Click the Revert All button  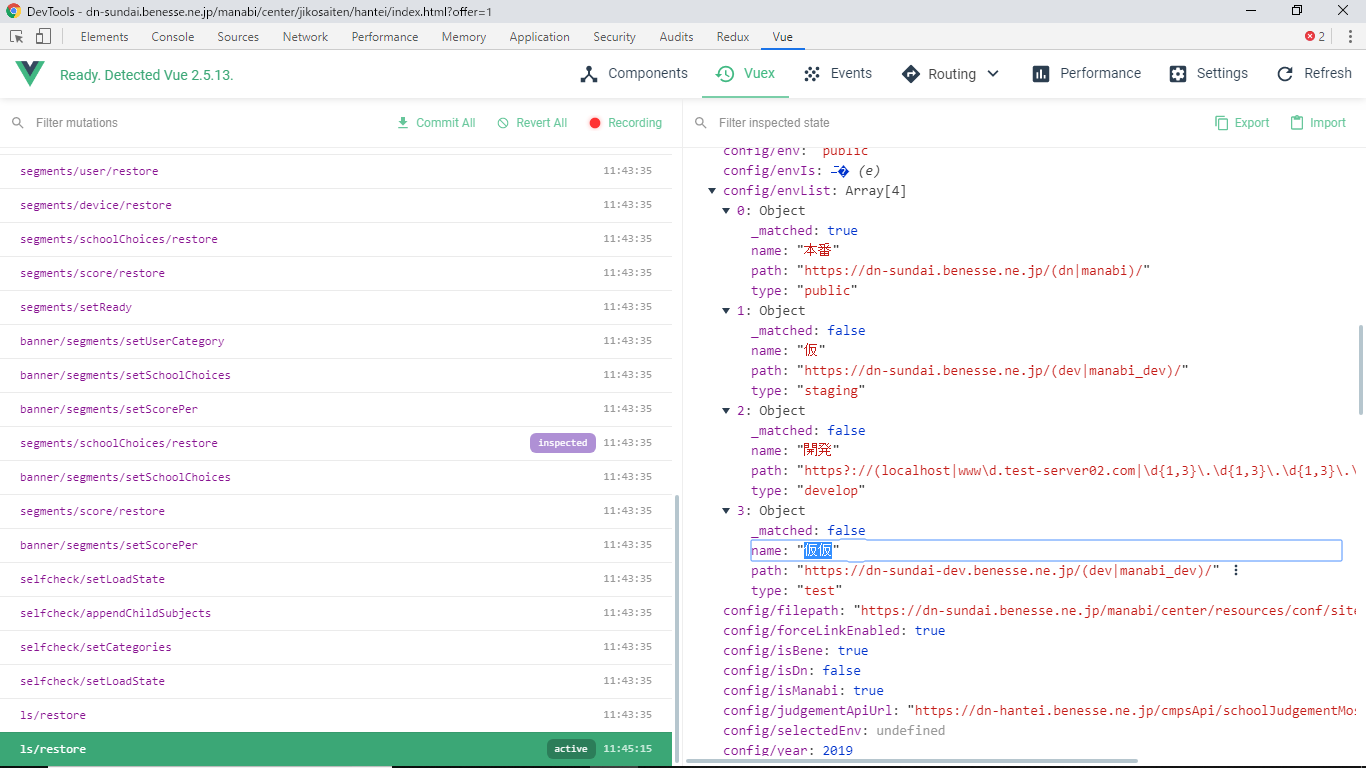click(x=532, y=123)
